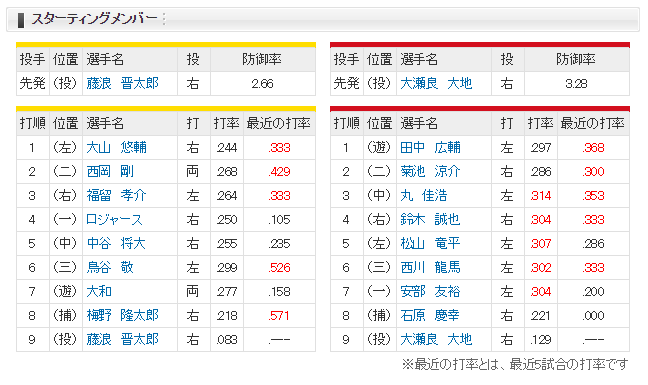This screenshot has height=385, width=648.
Task: Open player link 大山 悠輔
Action: [116, 147]
